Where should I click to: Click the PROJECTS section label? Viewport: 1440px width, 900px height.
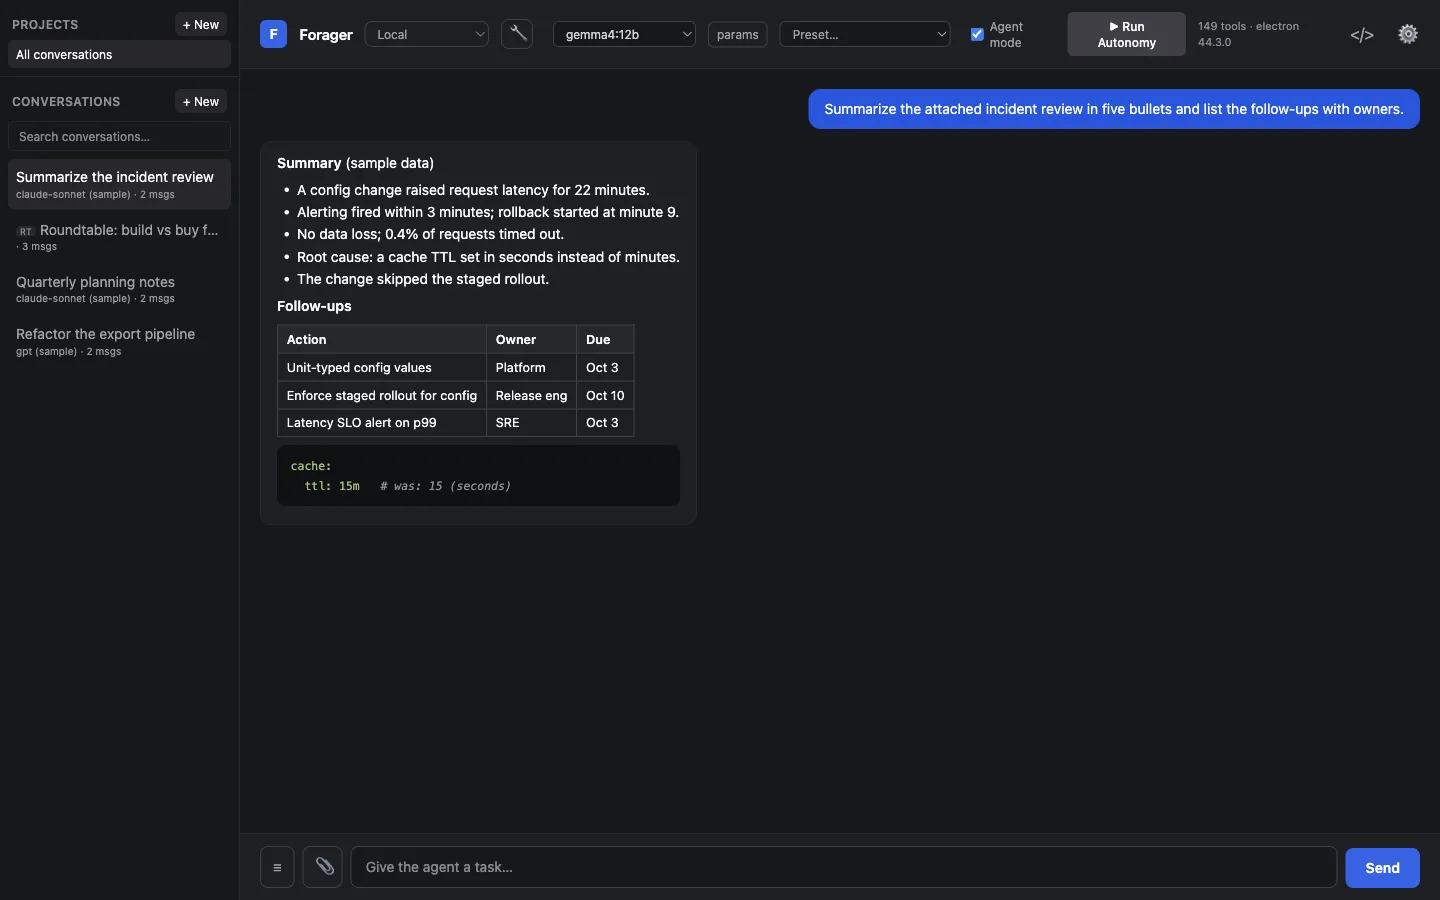(45, 24)
